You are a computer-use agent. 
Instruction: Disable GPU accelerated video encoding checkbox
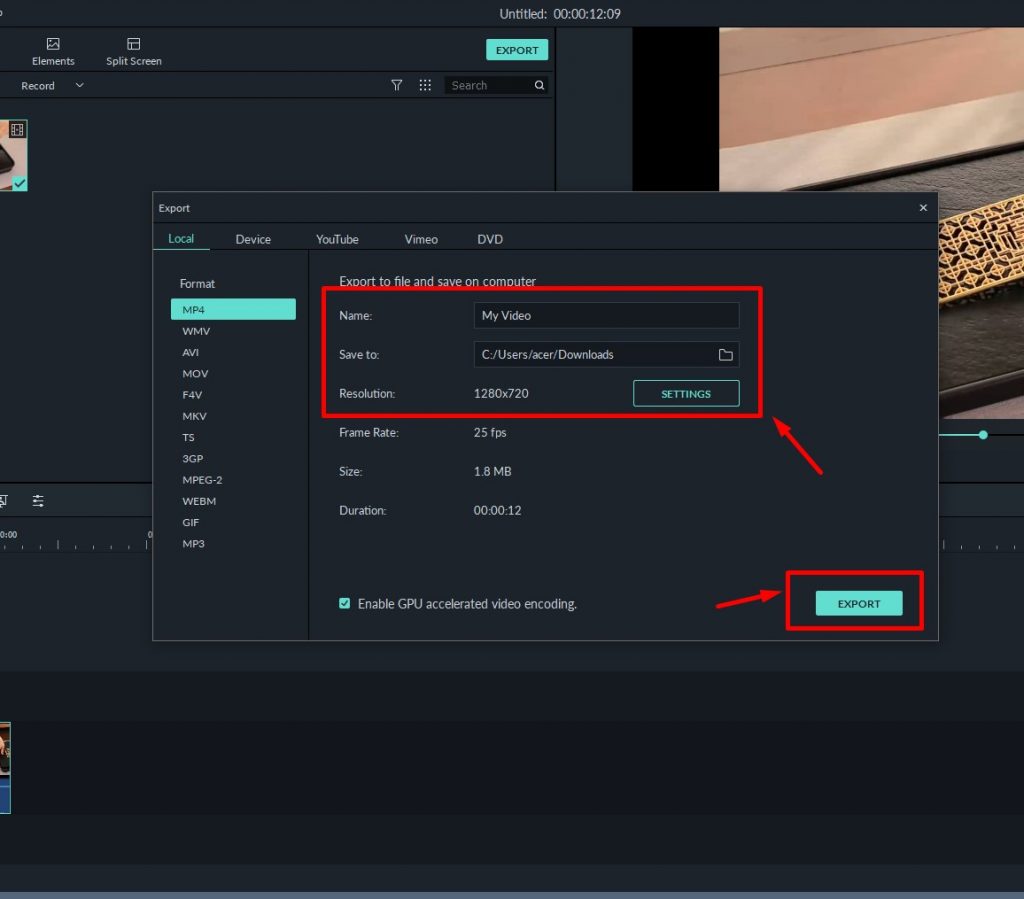click(x=345, y=604)
